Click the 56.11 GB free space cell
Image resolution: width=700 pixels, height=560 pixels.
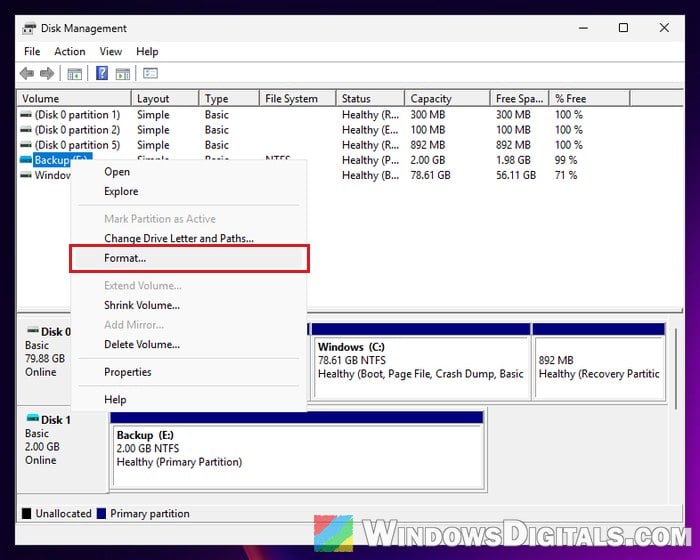tap(516, 175)
